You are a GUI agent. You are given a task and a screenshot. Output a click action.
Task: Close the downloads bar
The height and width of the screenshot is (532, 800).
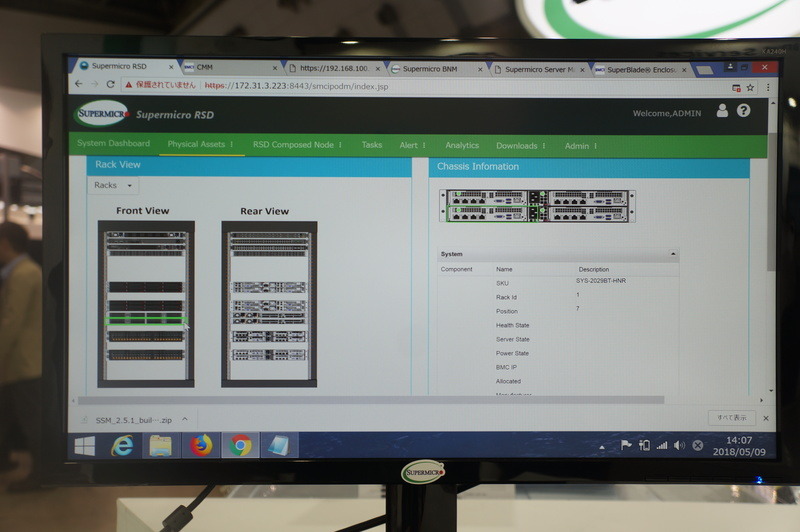766,418
